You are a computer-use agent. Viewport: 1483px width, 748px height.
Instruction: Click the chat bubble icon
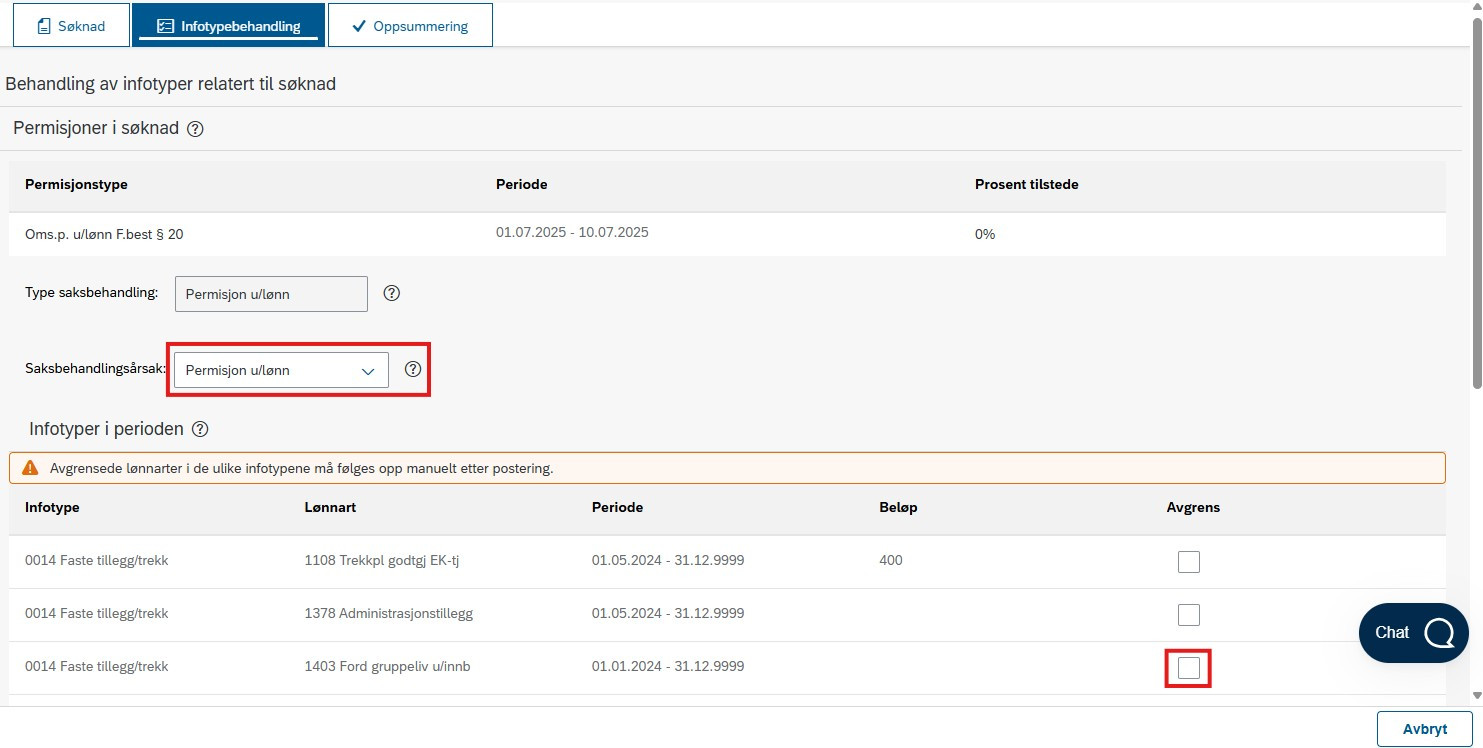pyautogui.click(x=1440, y=632)
